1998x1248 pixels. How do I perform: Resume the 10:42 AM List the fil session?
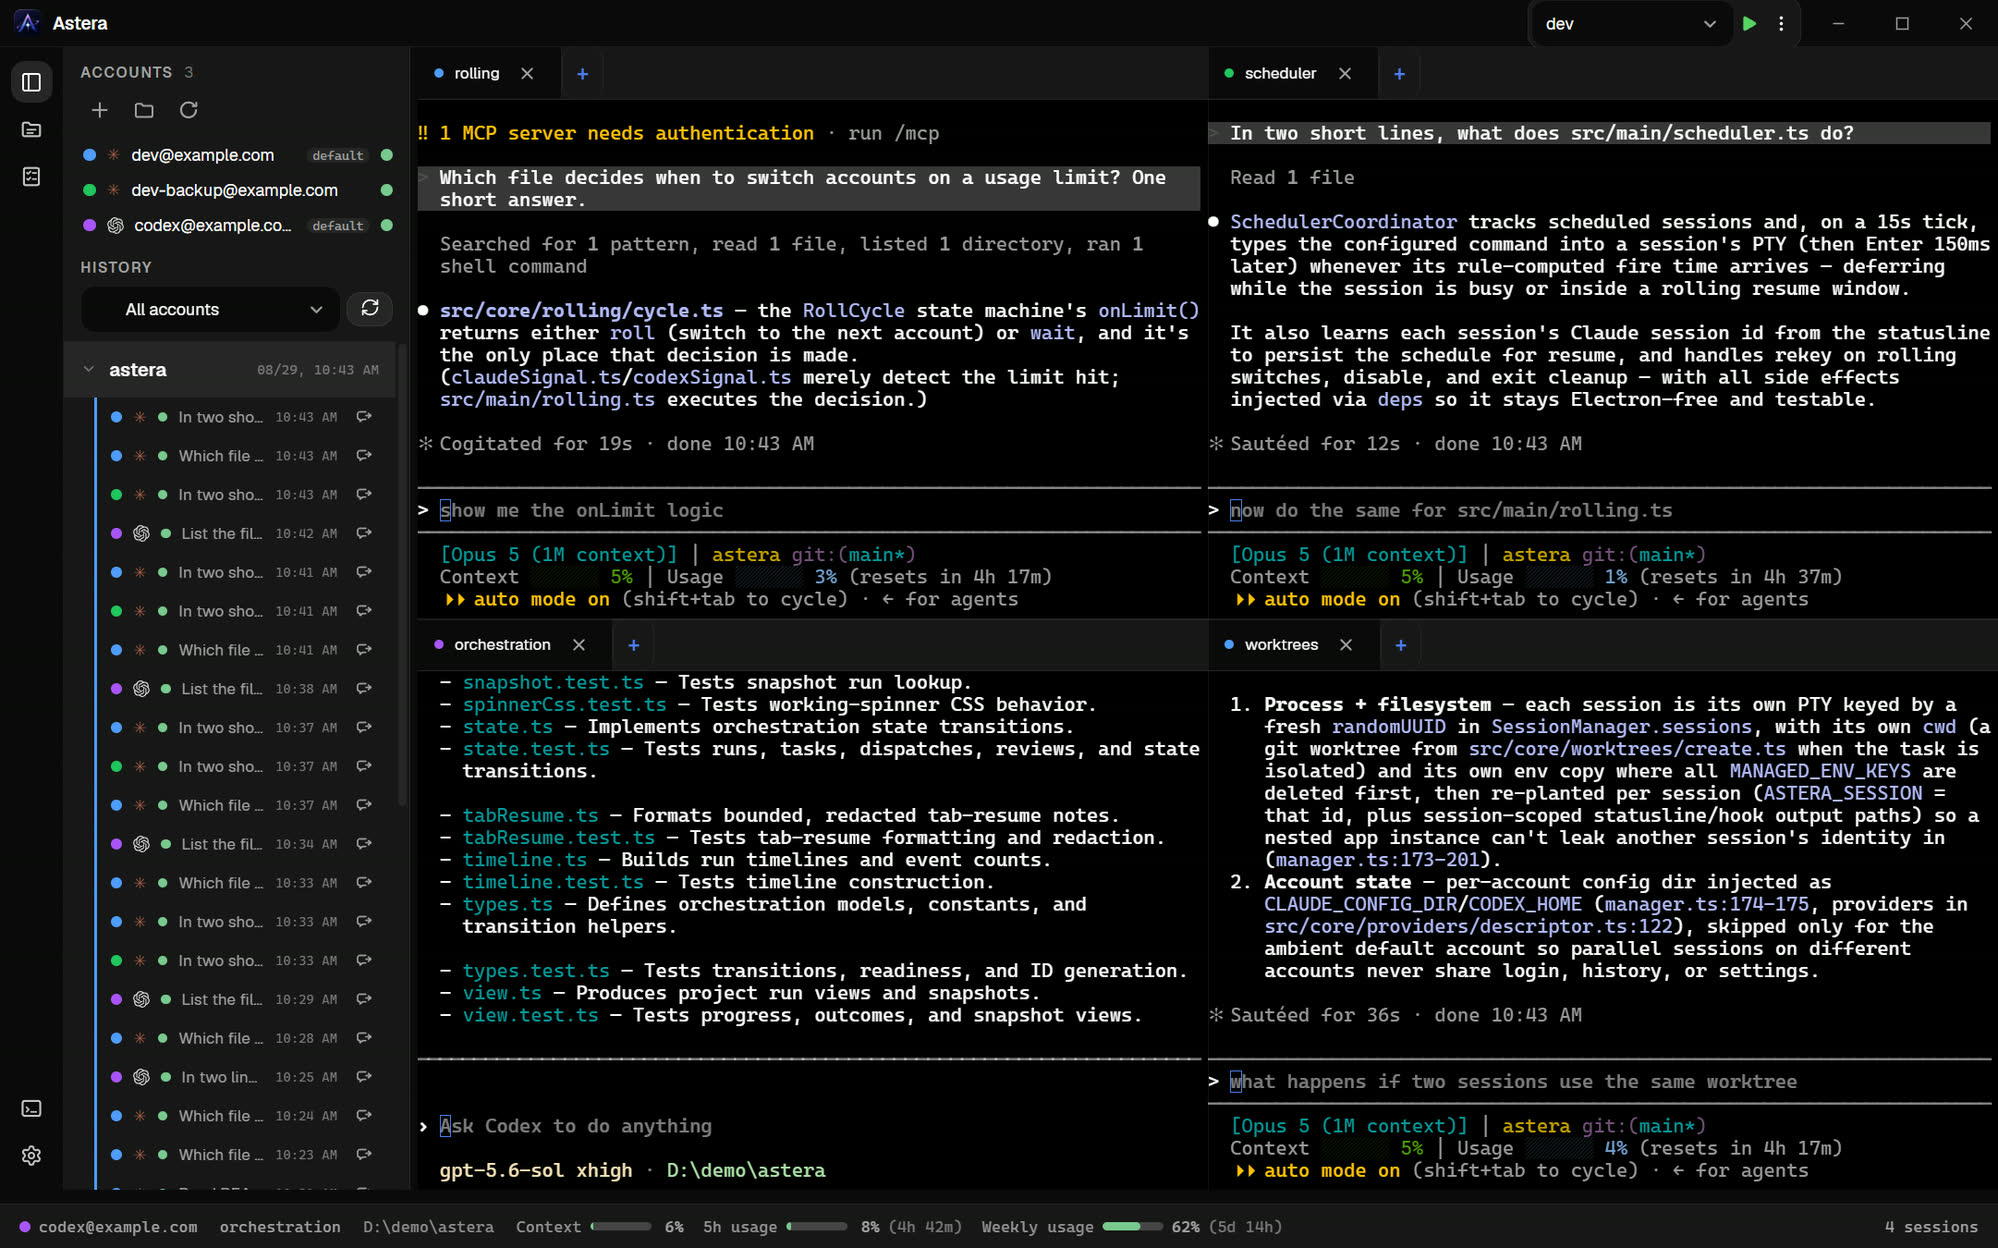pos(364,533)
